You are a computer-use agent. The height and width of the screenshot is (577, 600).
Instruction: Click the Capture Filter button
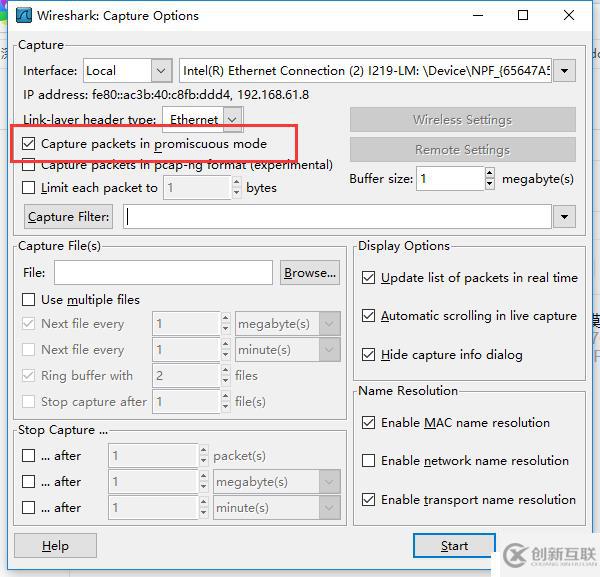(x=68, y=217)
